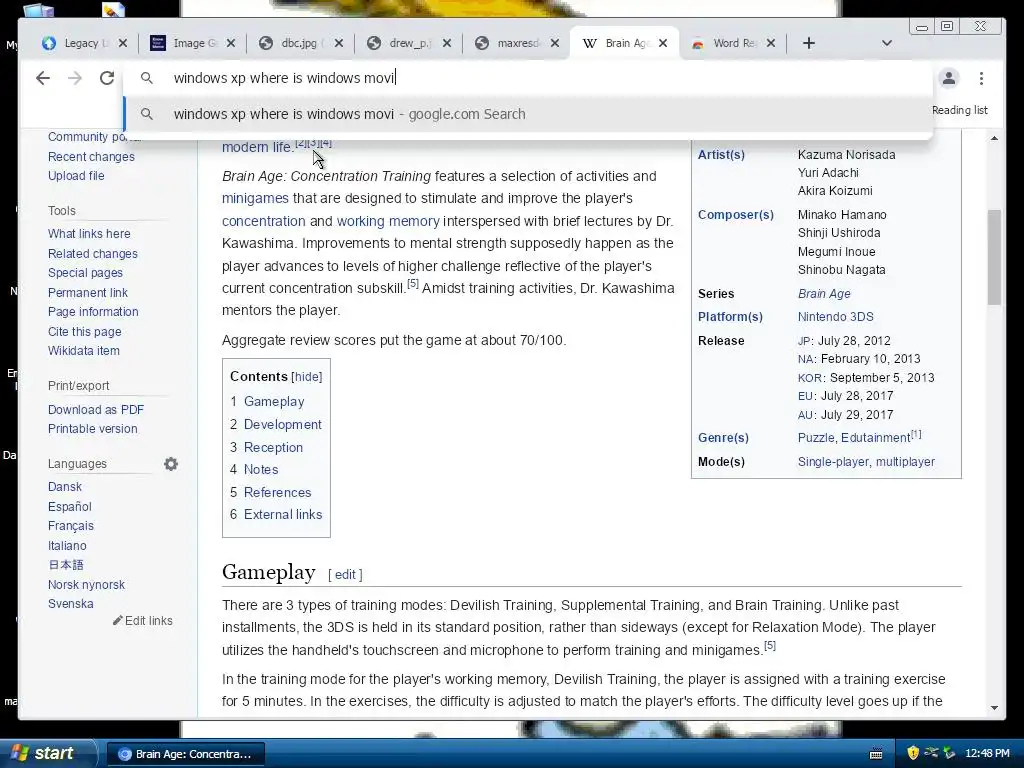Click the vertical scrollbar thumb
This screenshot has width=1024, height=768.
tap(994, 257)
